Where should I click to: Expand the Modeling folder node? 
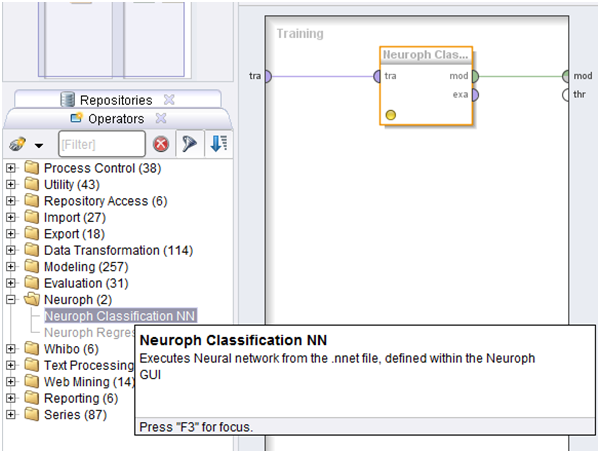[x=12, y=267]
